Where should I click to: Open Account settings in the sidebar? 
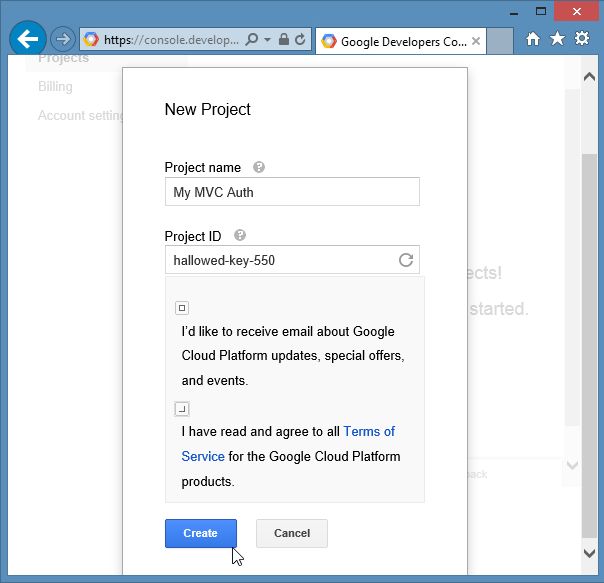click(81, 115)
